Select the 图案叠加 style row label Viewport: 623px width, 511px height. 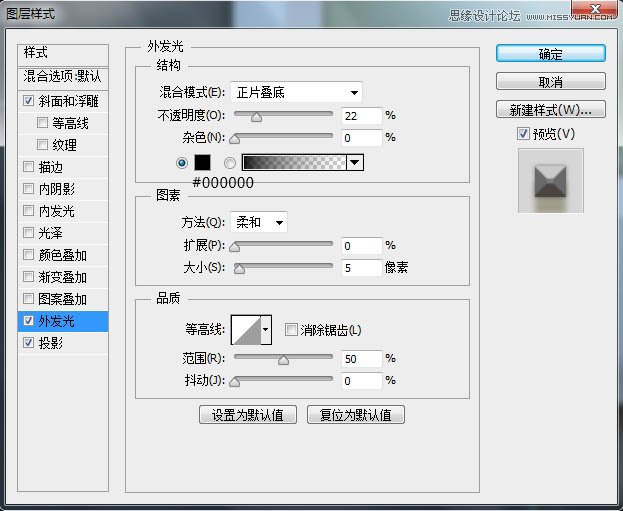point(62,298)
